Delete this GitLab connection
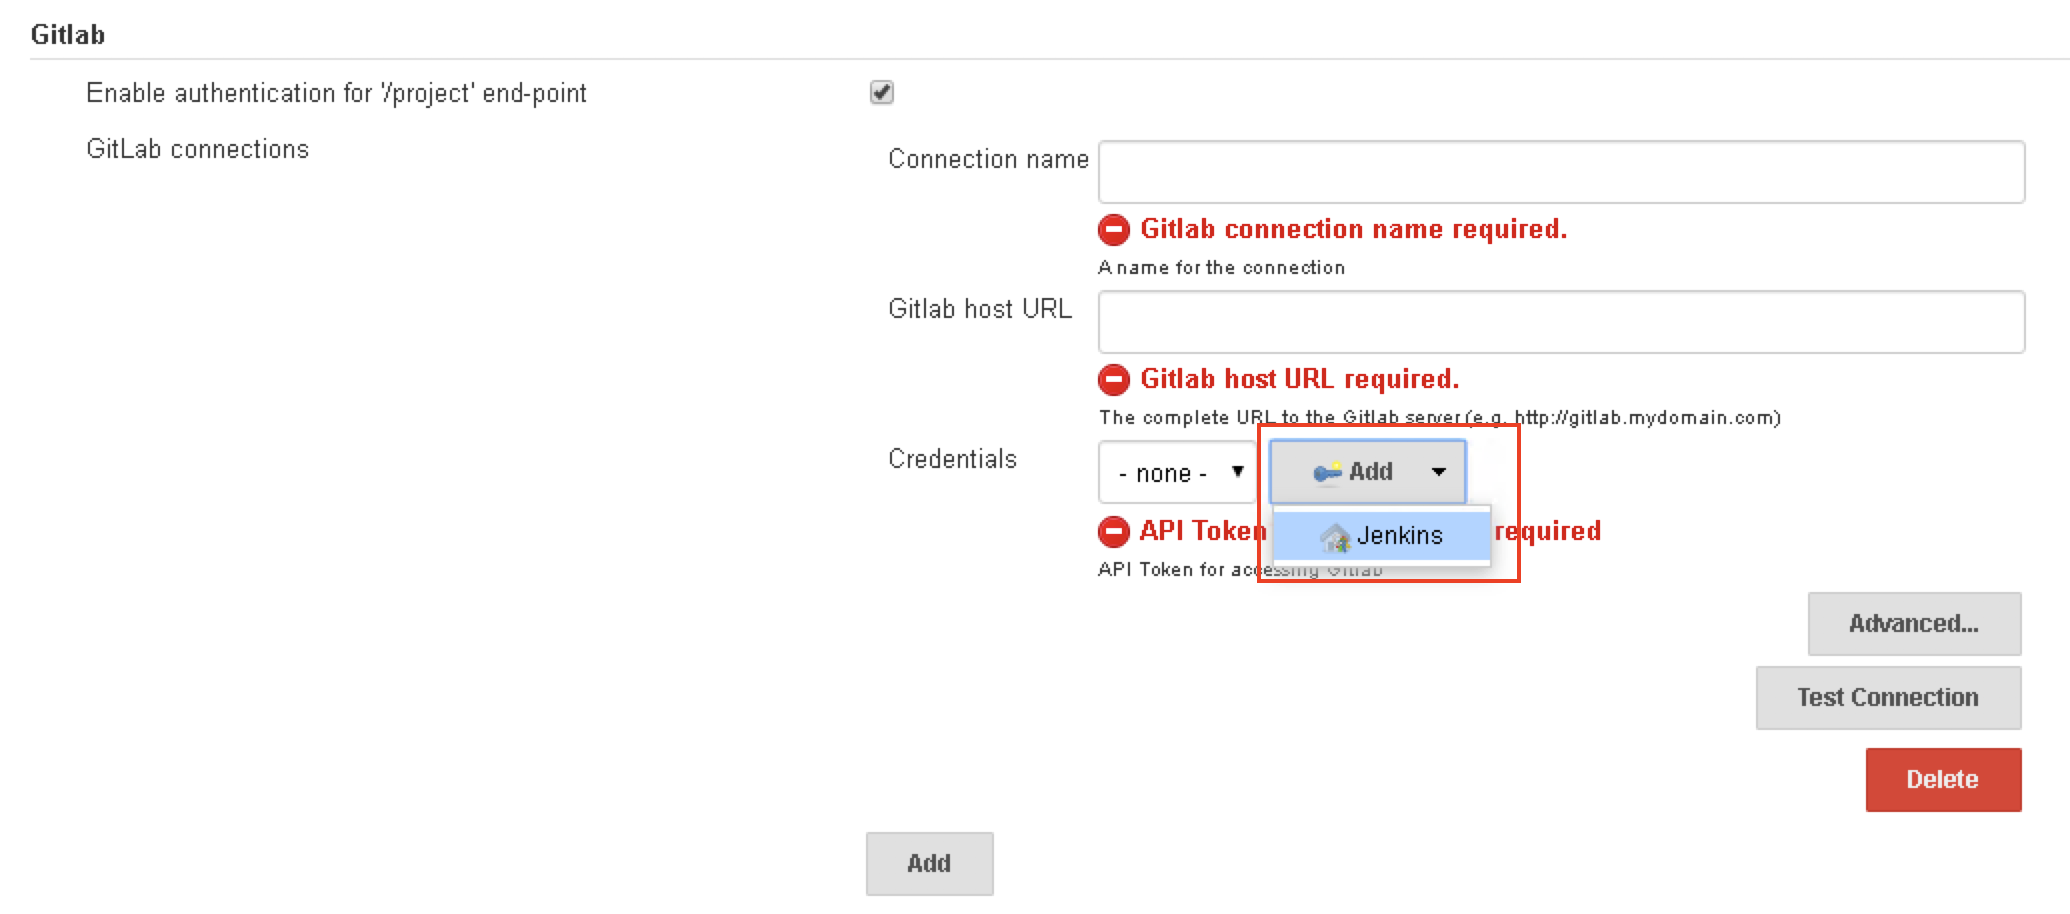The width and height of the screenshot is (2070, 914). (1942, 780)
